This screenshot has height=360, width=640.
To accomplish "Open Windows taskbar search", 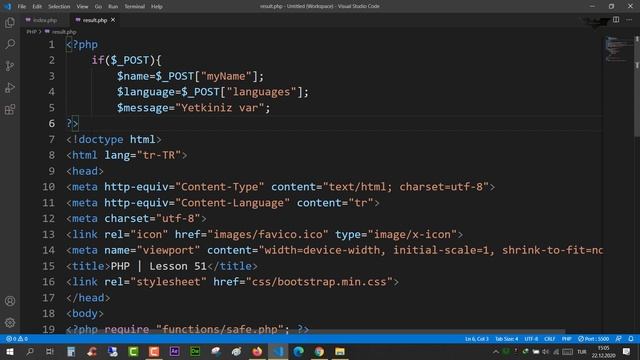I will tap(30, 351).
